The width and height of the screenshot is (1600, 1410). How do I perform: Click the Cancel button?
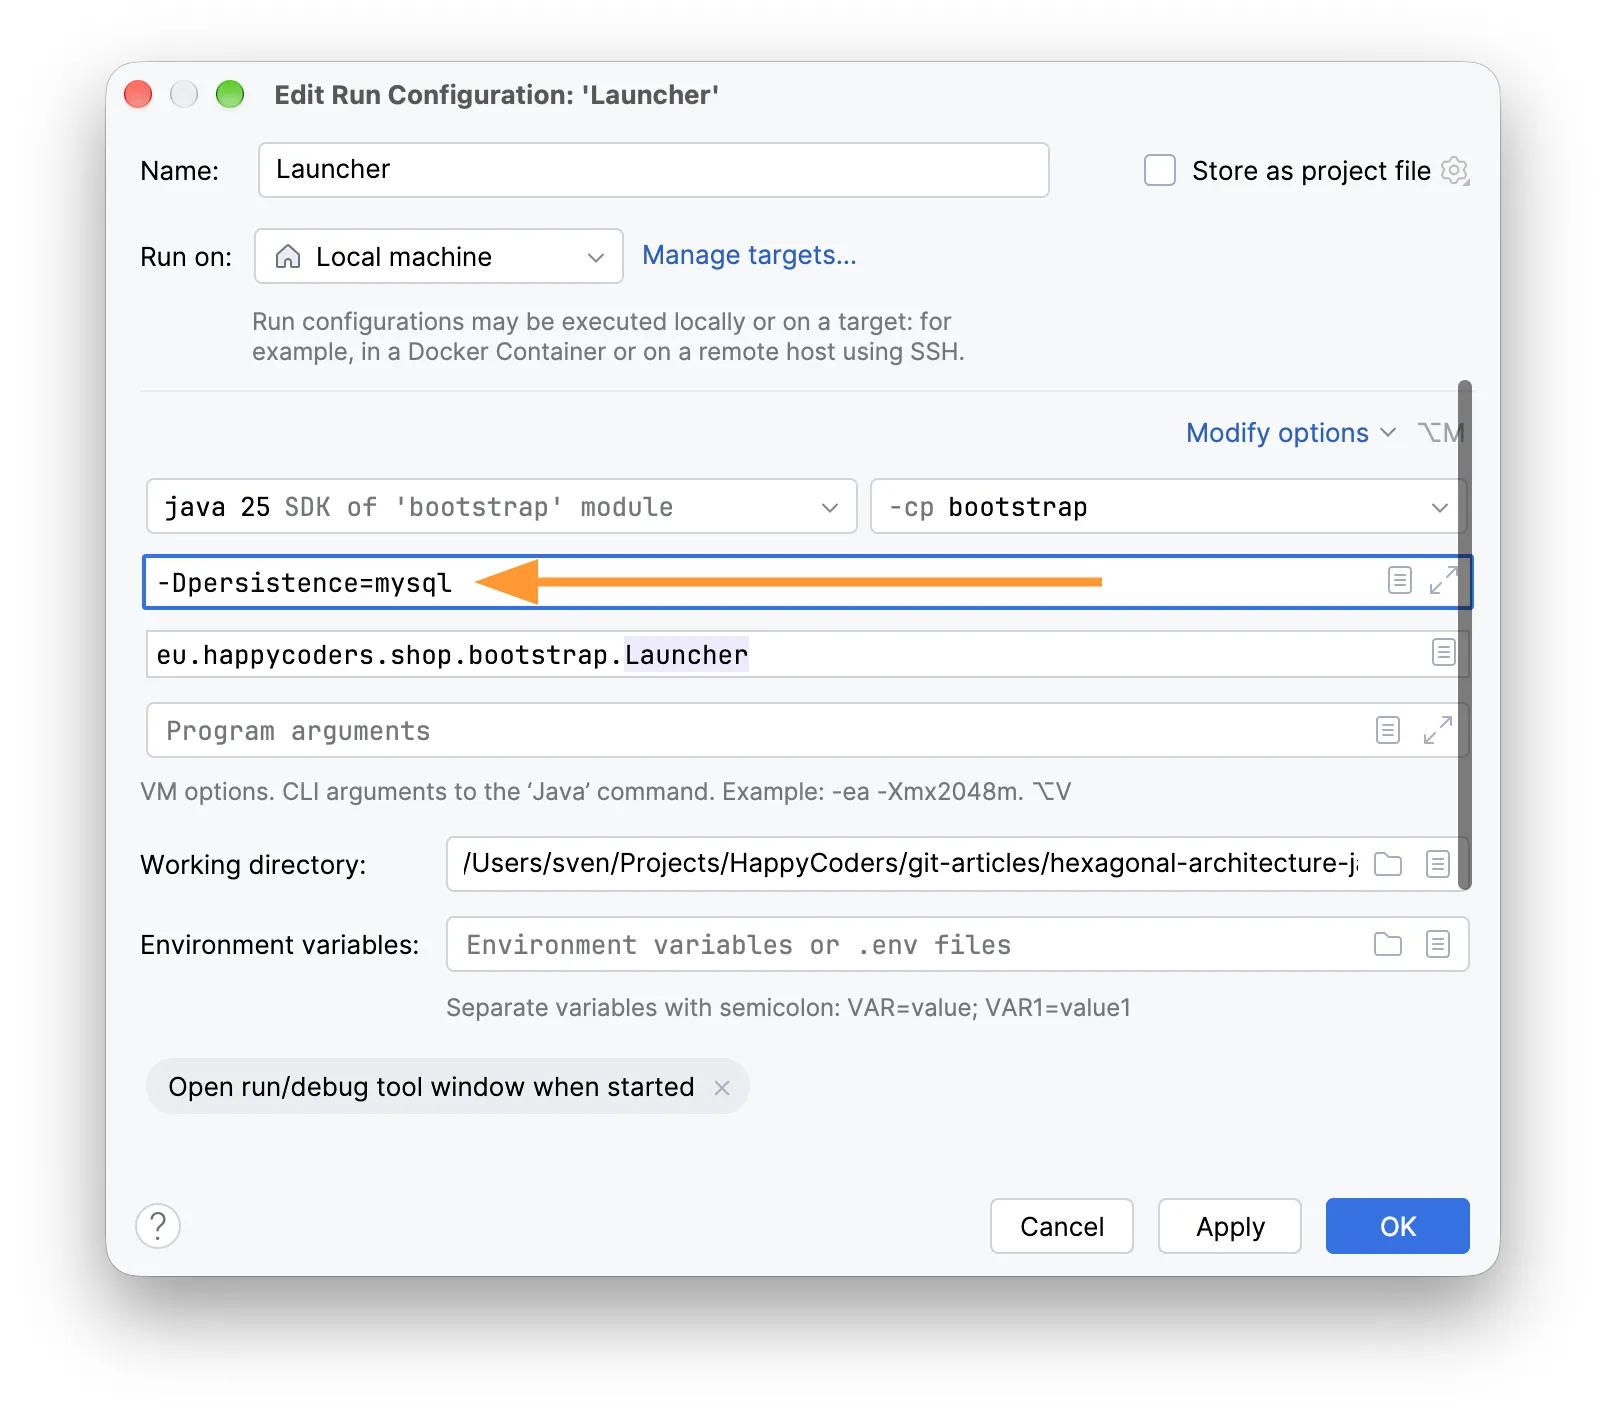click(1062, 1226)
